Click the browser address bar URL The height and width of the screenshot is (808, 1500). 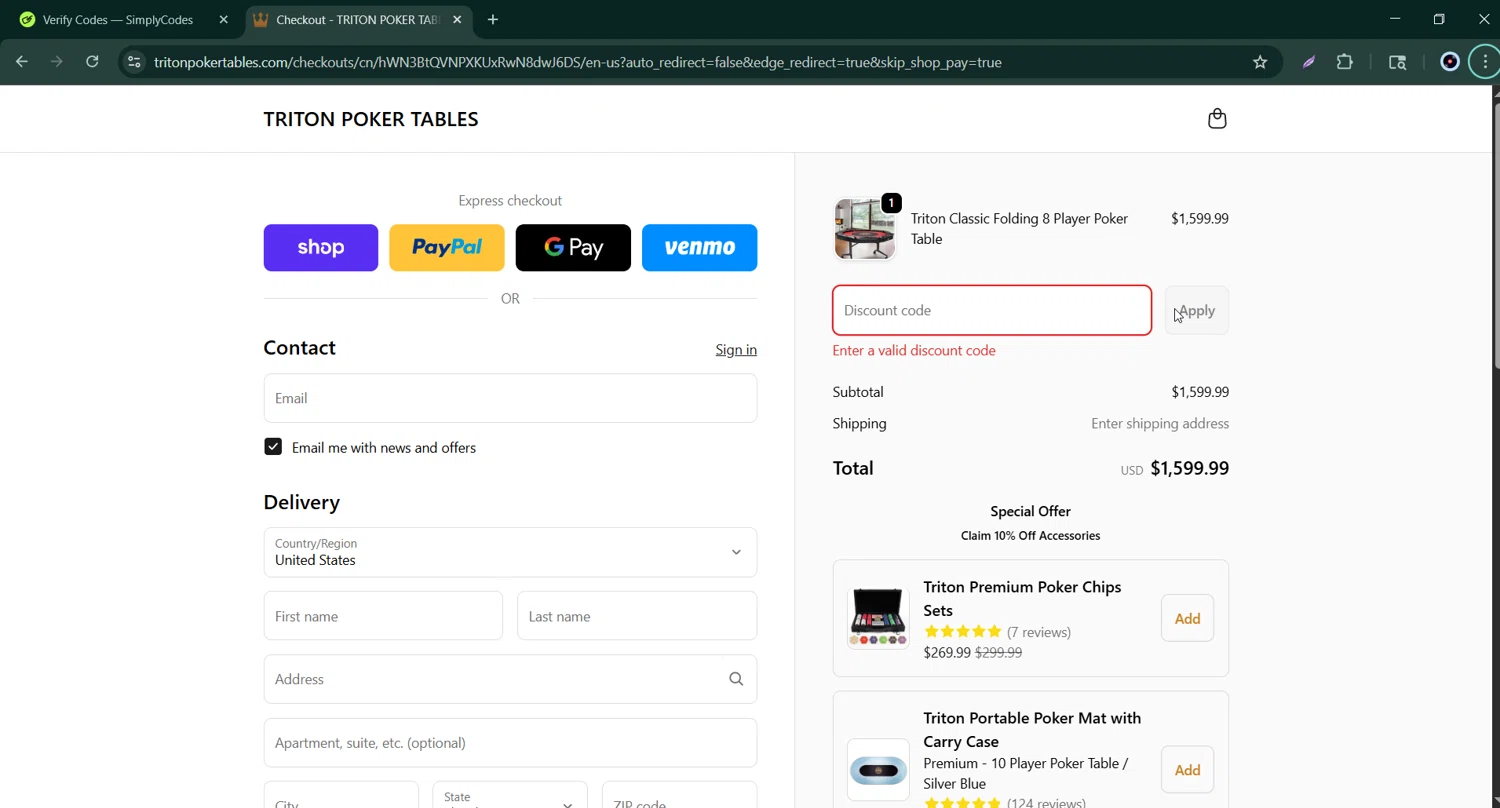coord(578,62)
